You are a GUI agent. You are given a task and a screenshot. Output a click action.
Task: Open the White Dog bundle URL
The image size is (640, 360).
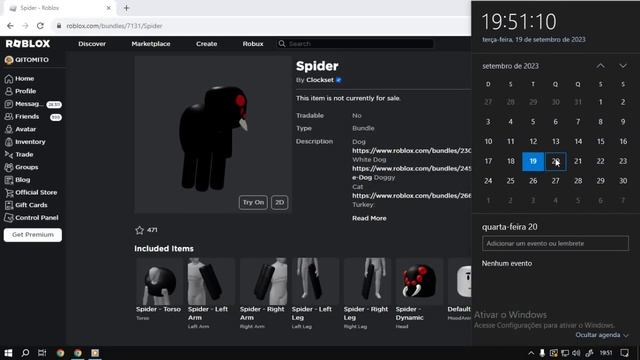click(412, 169)
